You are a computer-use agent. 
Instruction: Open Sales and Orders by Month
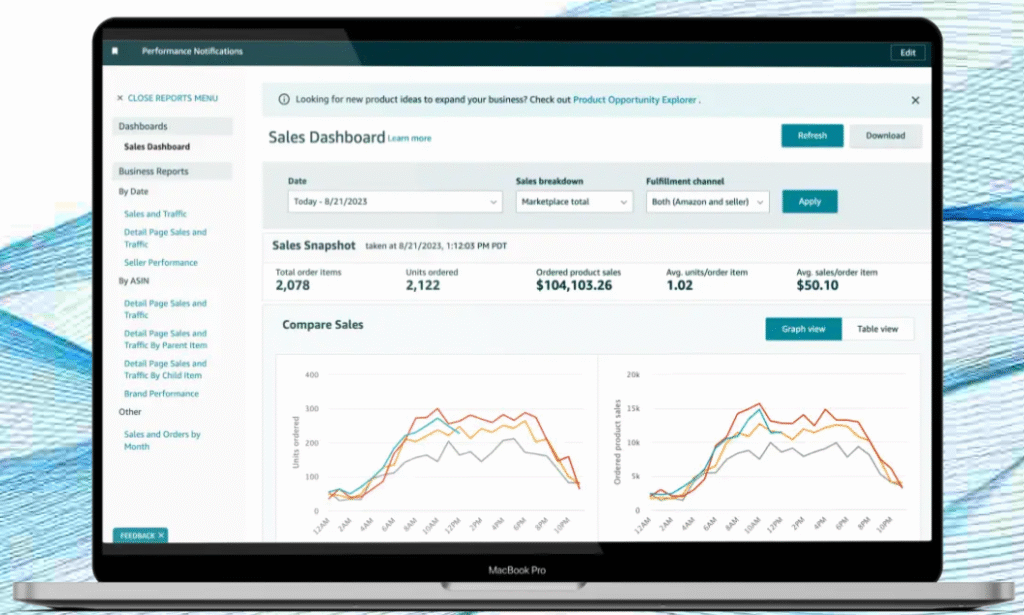(x=162, y=440)
